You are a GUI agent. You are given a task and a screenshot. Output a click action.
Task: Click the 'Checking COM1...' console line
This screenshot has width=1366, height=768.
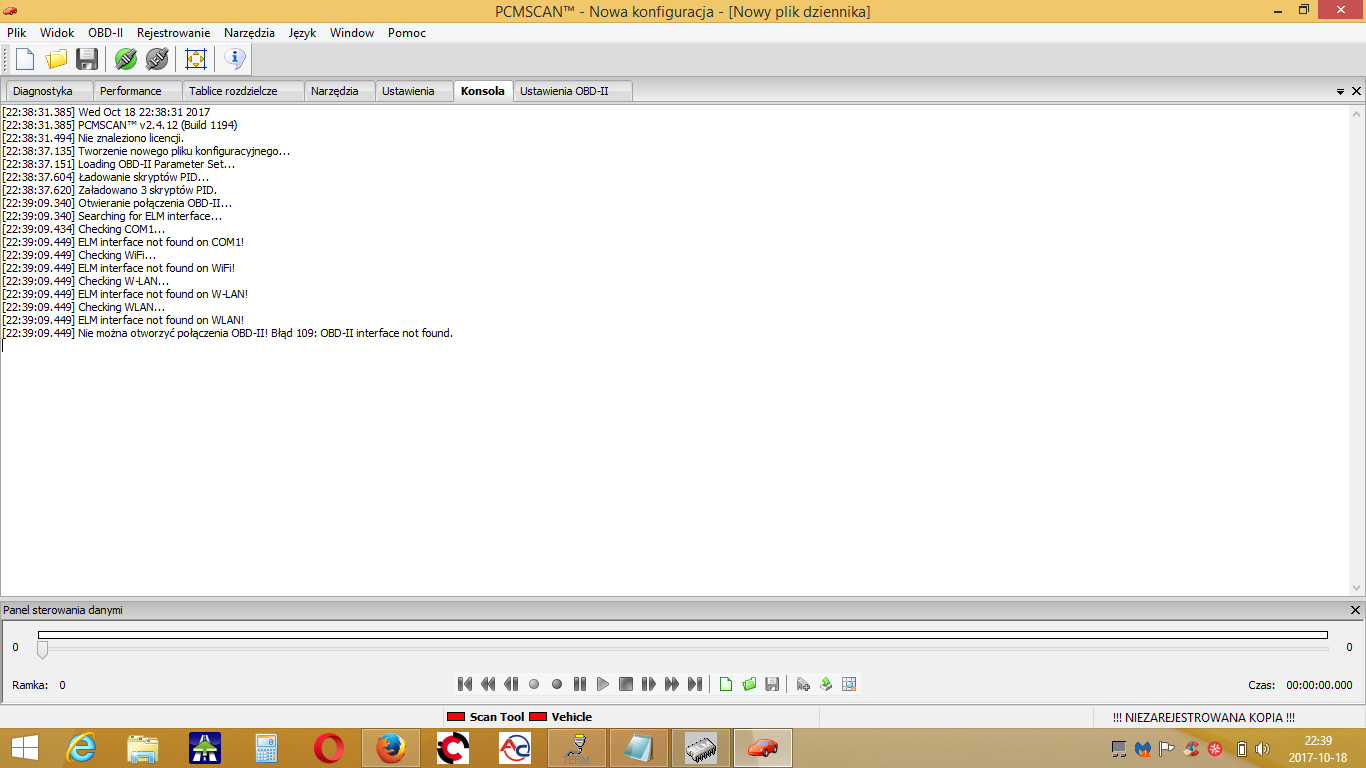(84, 229)
